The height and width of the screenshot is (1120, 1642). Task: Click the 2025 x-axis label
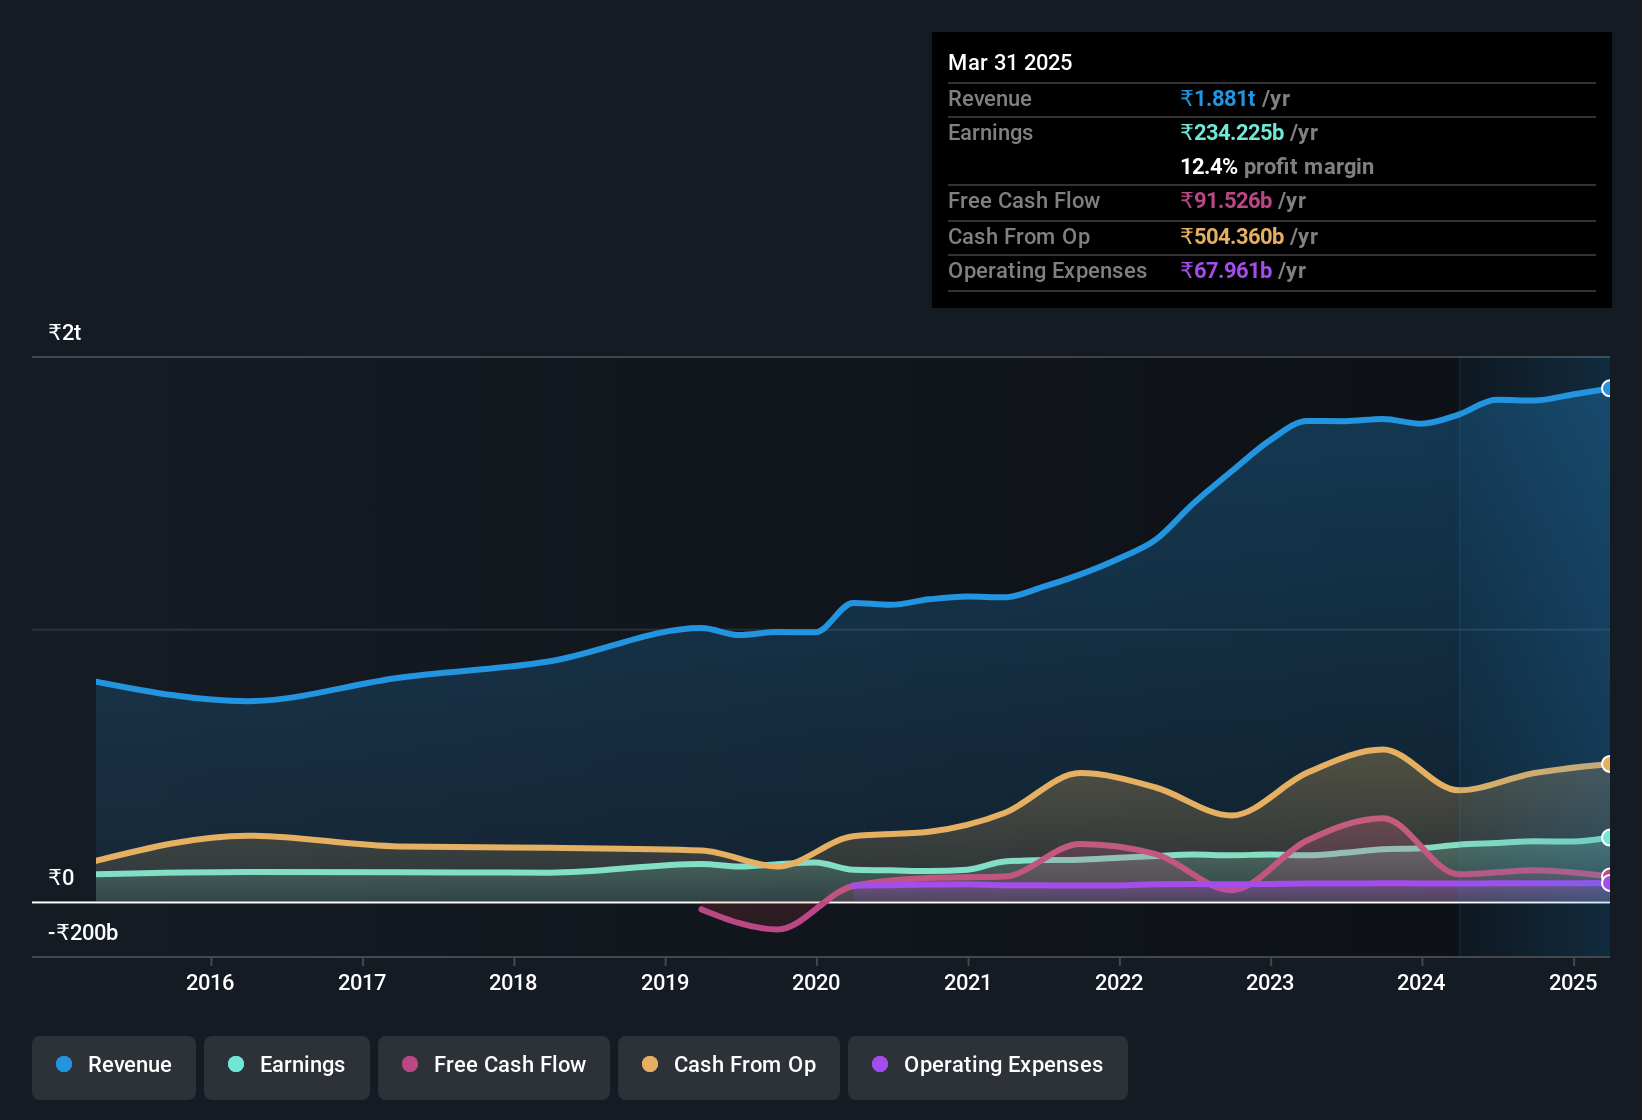coord(1573,982)
